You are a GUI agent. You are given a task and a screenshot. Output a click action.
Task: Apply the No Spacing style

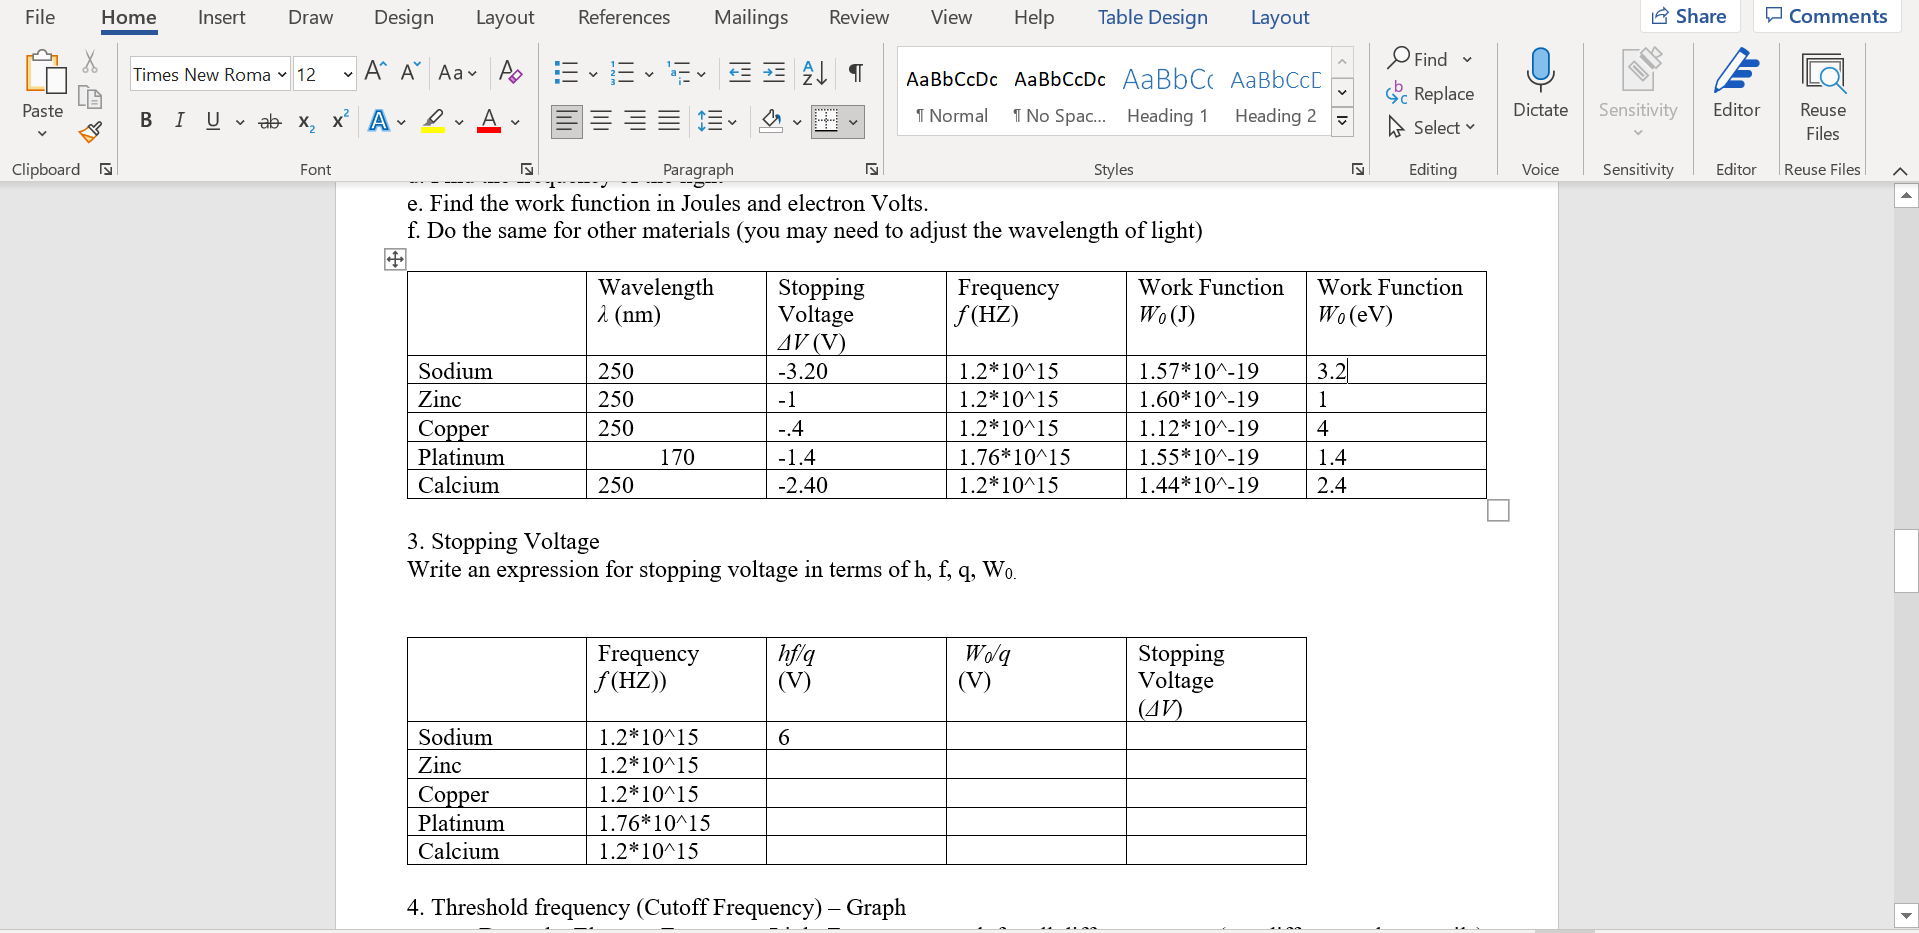pos(1060,97)
